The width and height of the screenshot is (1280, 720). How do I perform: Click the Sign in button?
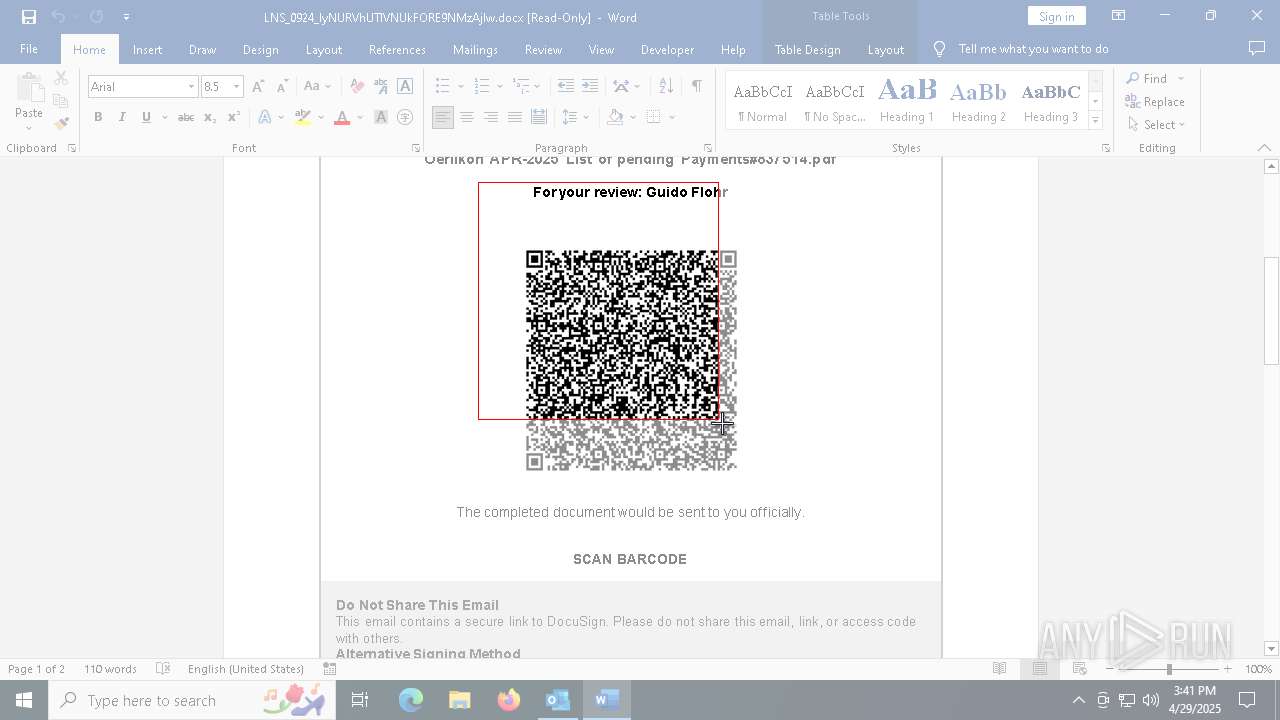click(x=1056, y=16)
